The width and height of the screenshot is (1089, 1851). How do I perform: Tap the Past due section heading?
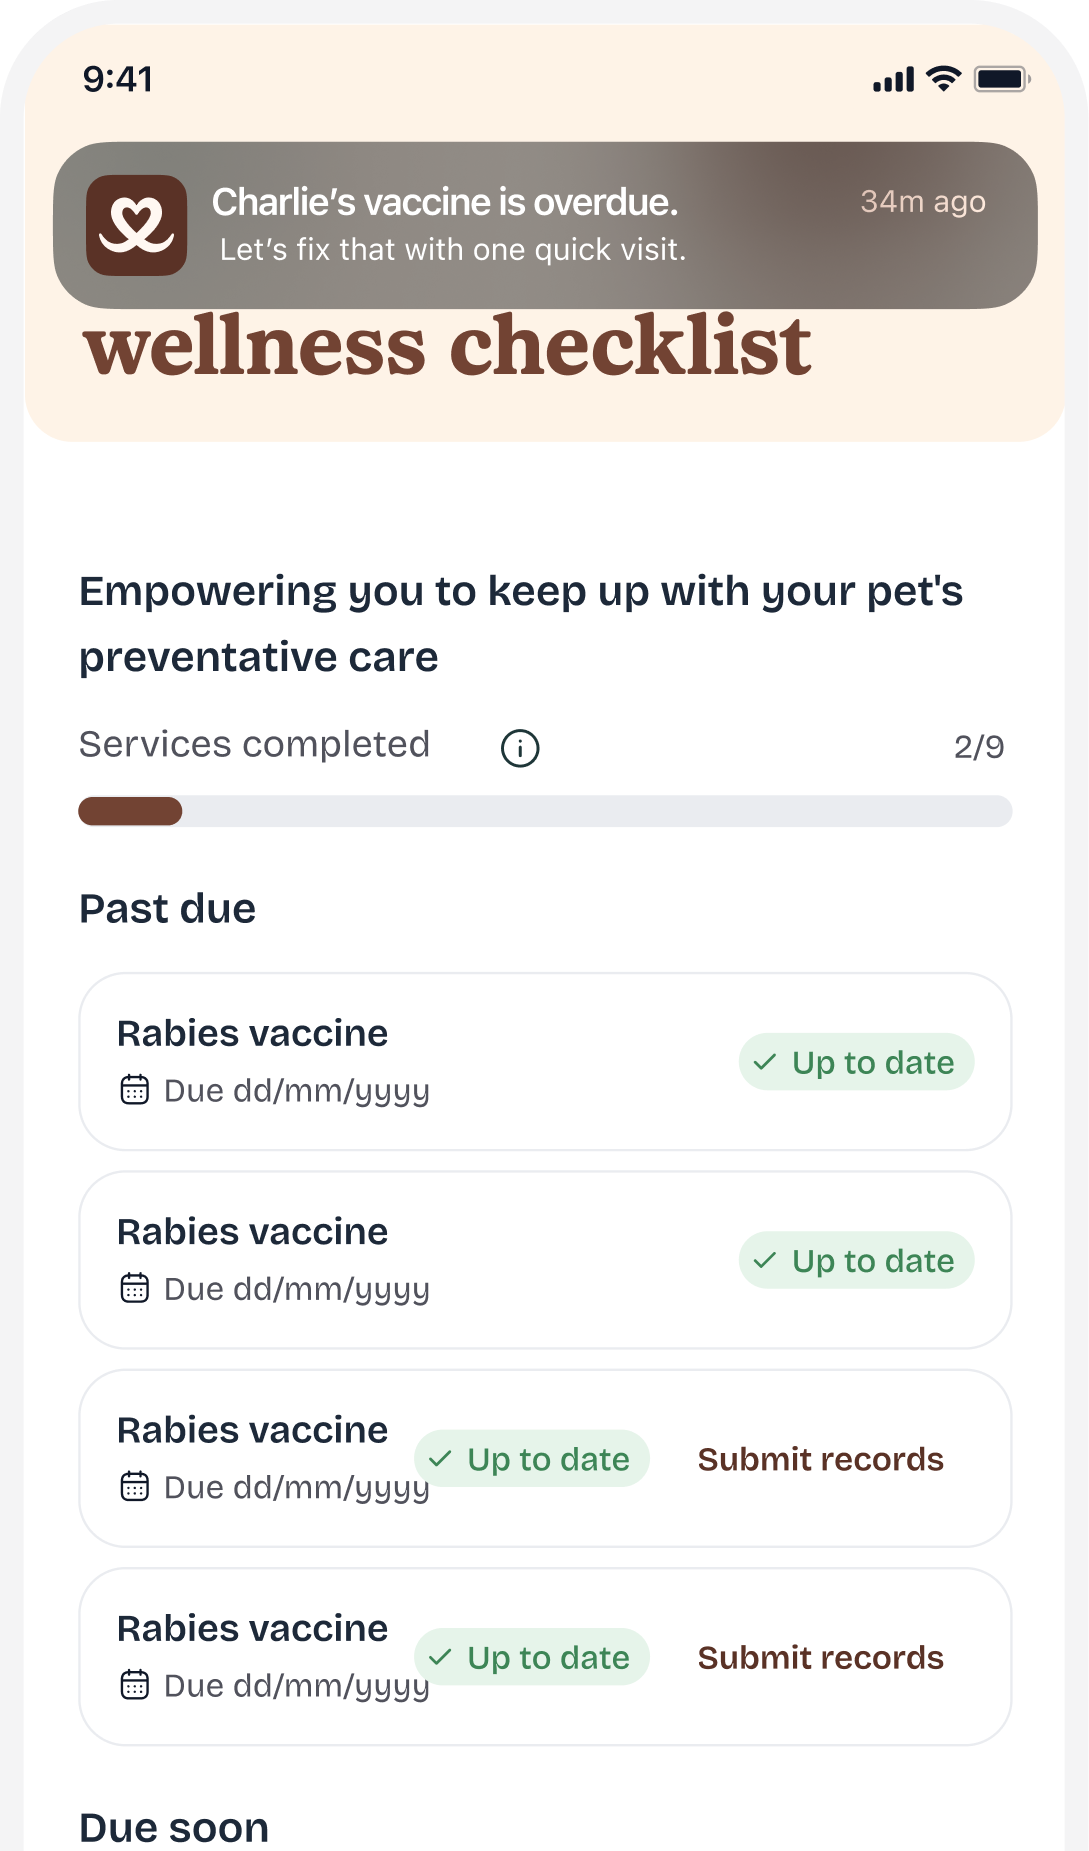(168, 909)
